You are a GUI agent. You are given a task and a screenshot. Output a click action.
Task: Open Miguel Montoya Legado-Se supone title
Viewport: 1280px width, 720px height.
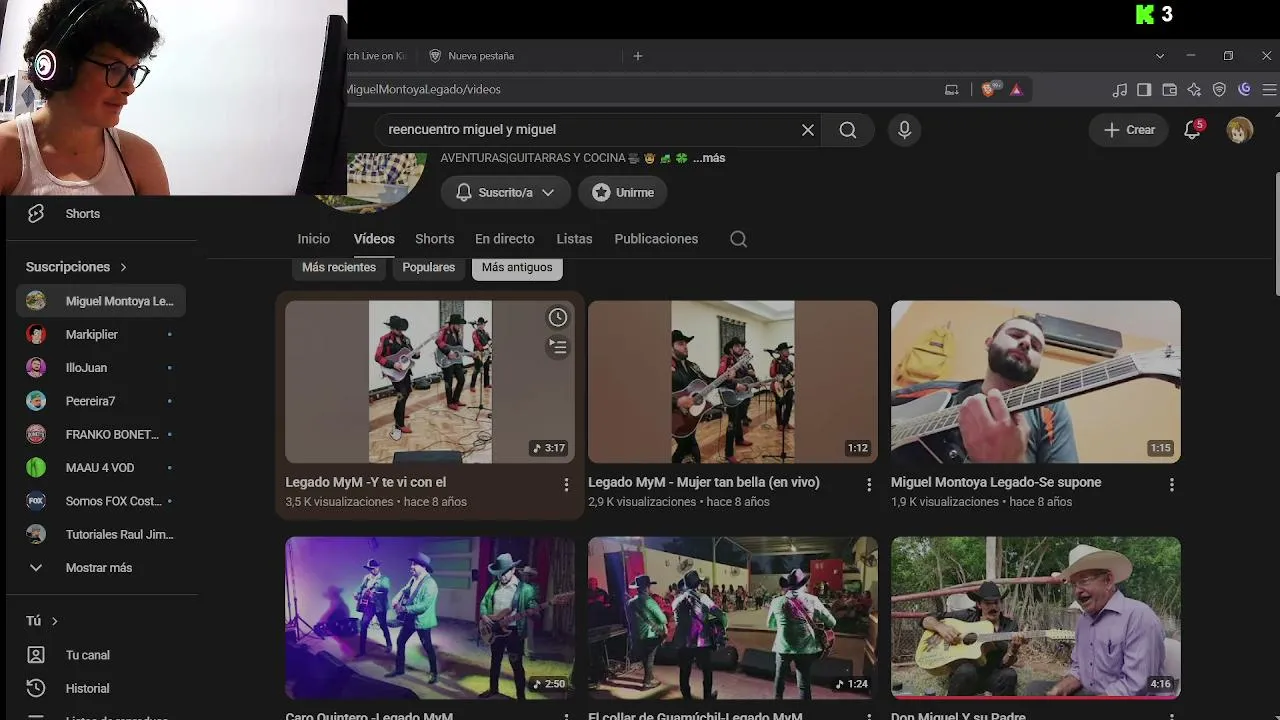(996, 482)
